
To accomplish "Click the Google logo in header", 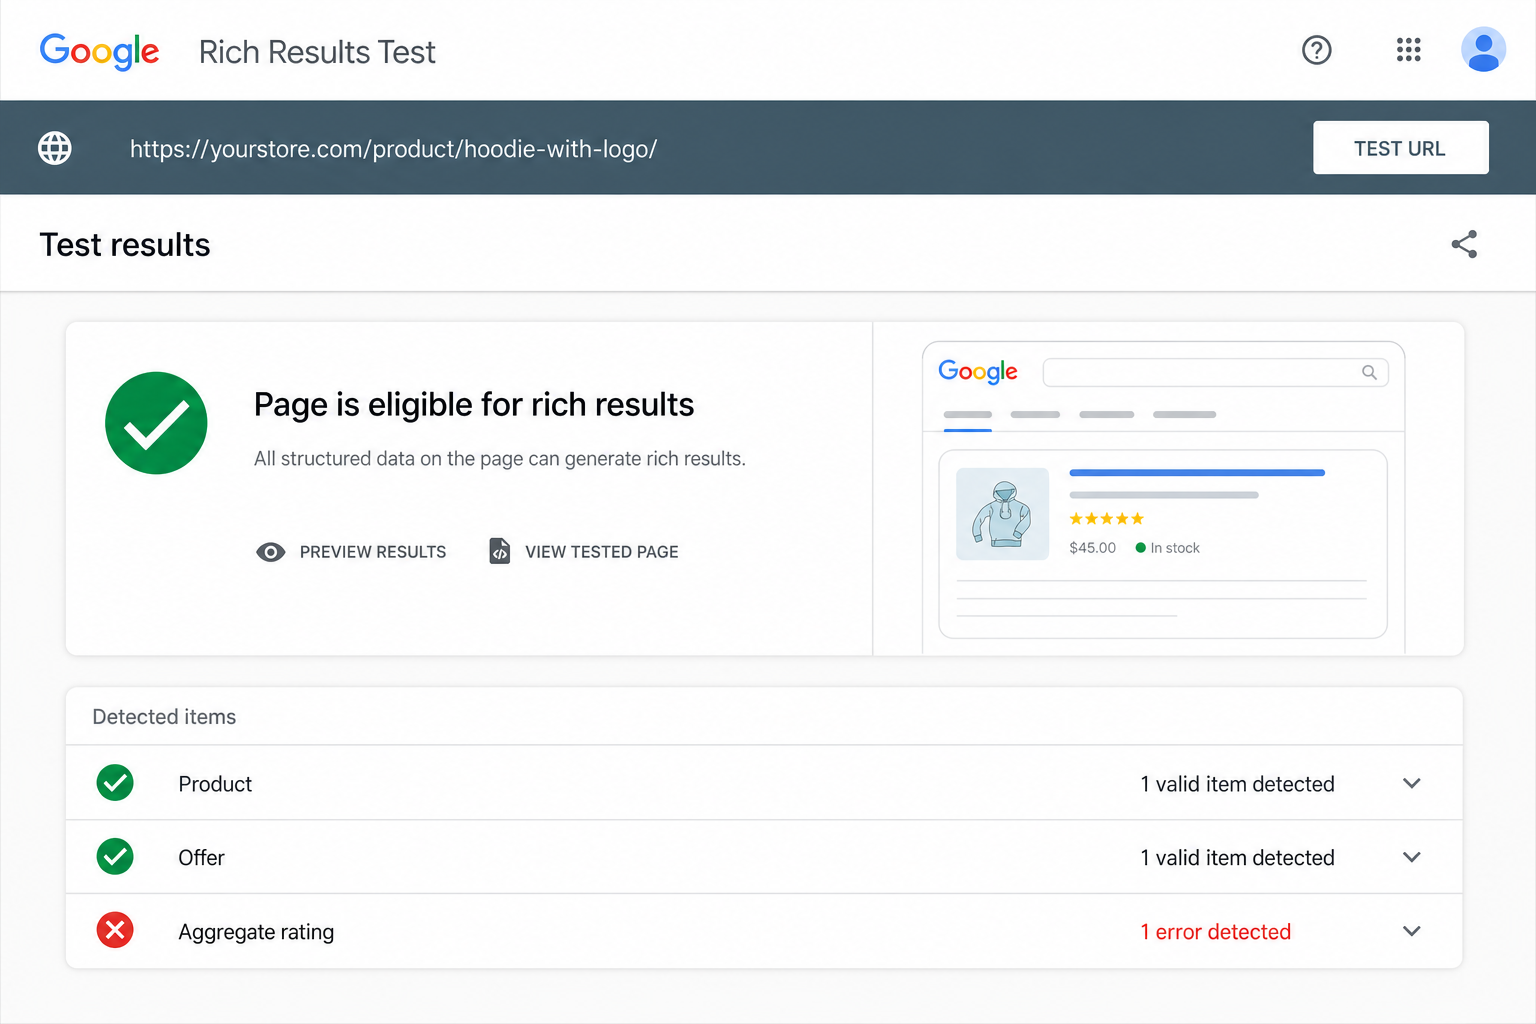I will (99, 51).
